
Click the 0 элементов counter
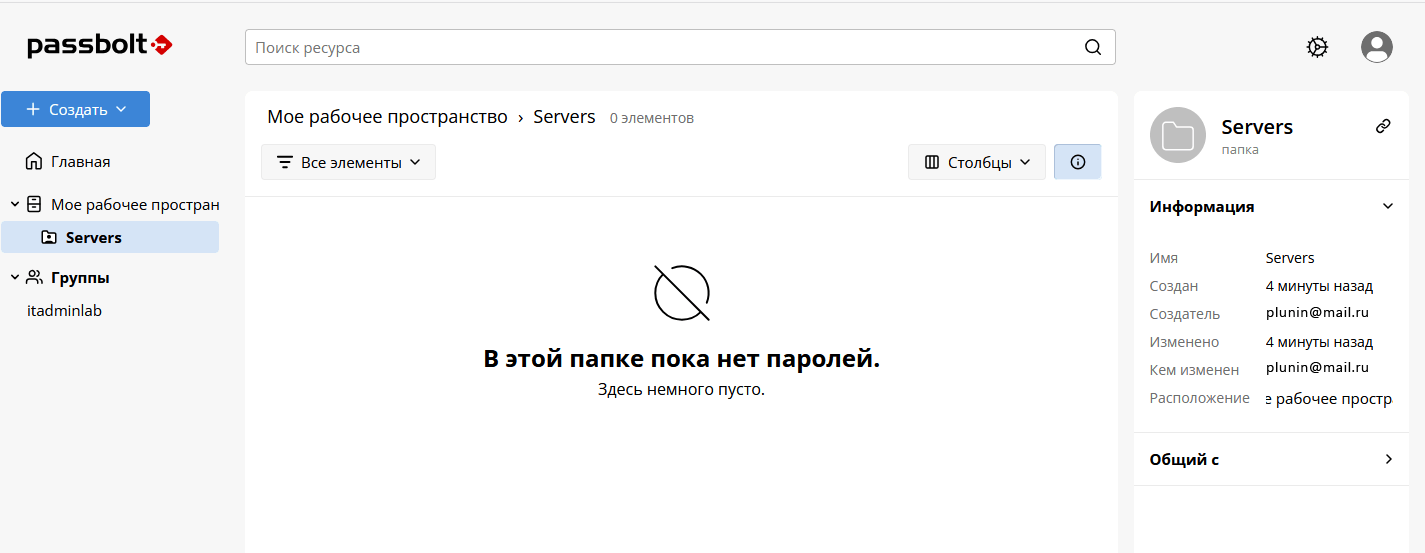pyautogui.click(x=652, y=118)
